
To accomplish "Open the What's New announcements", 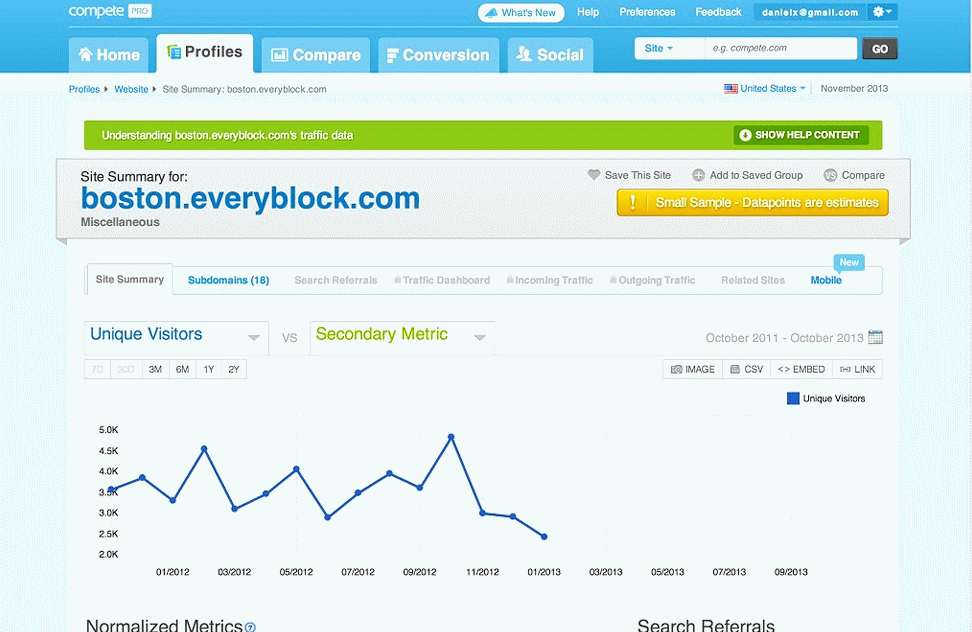I will click(521, 12).
